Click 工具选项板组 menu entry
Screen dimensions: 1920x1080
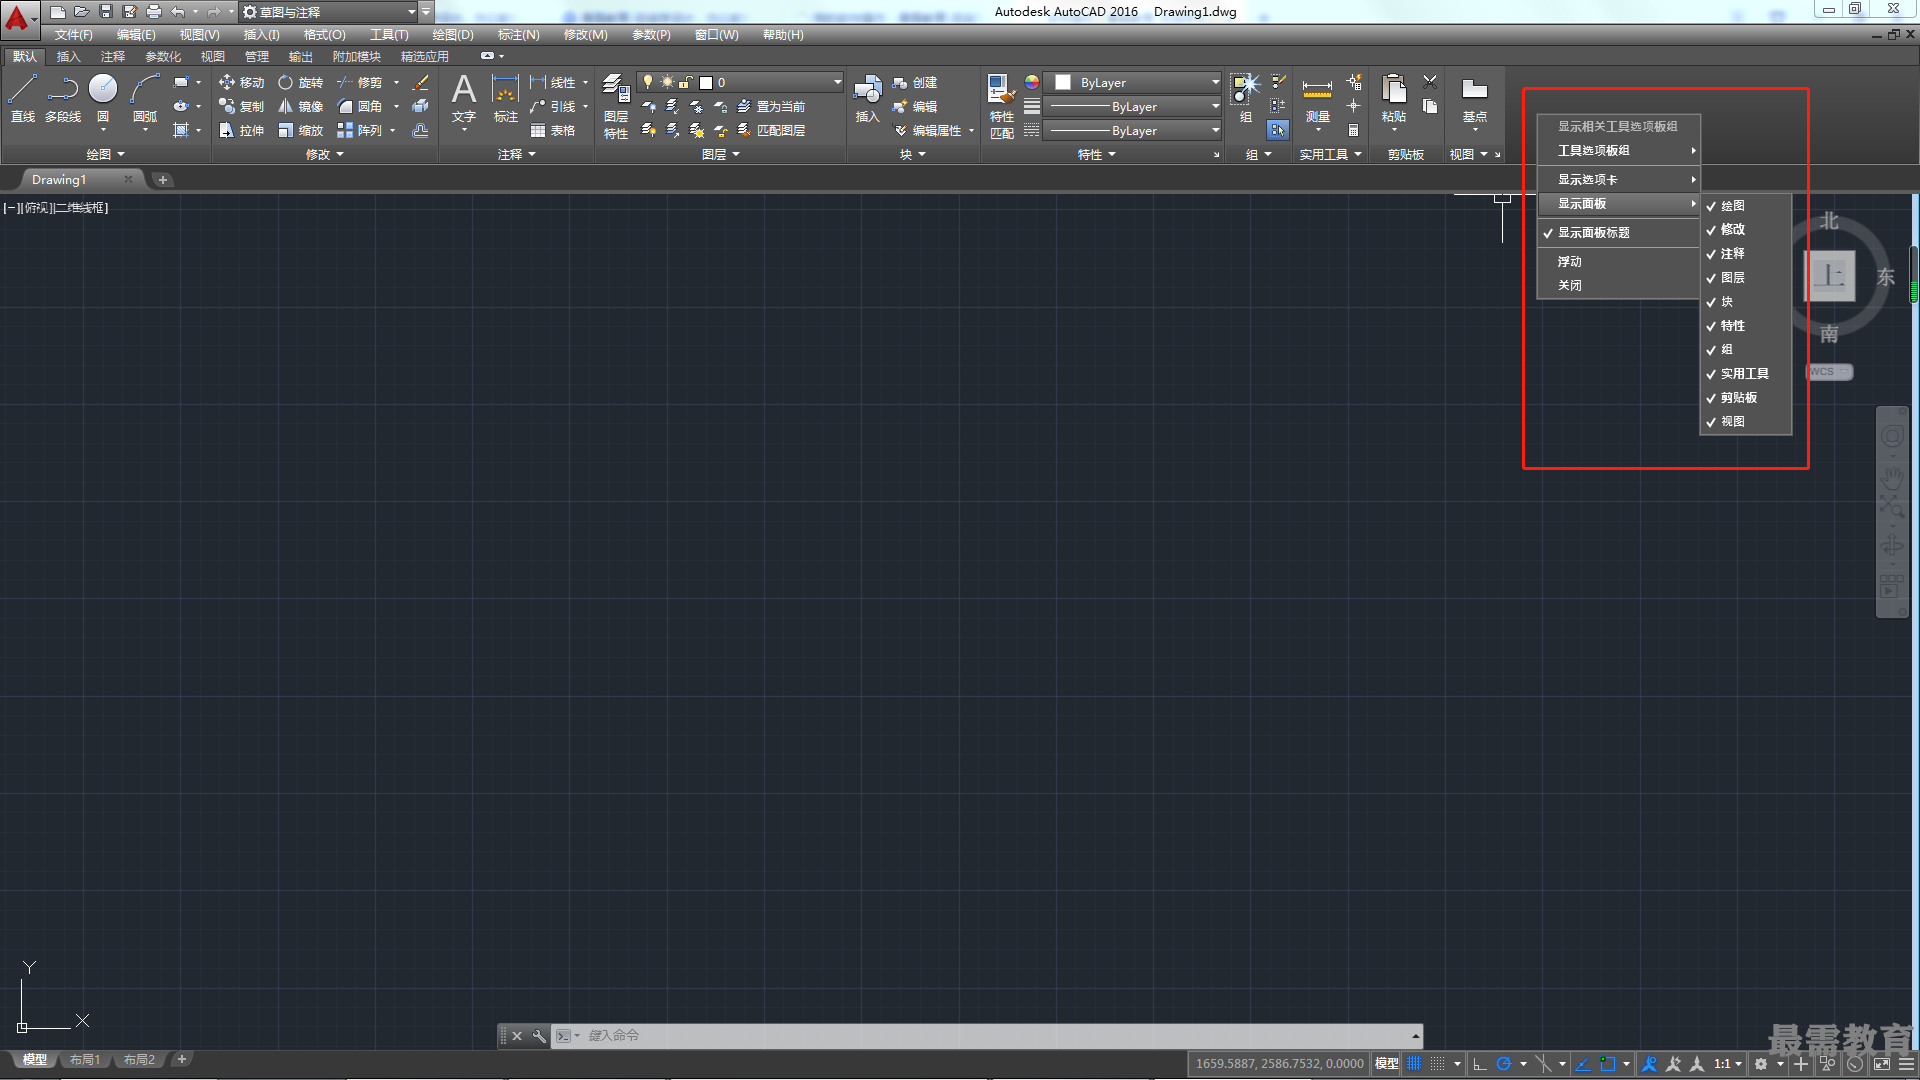(1618, 151)
